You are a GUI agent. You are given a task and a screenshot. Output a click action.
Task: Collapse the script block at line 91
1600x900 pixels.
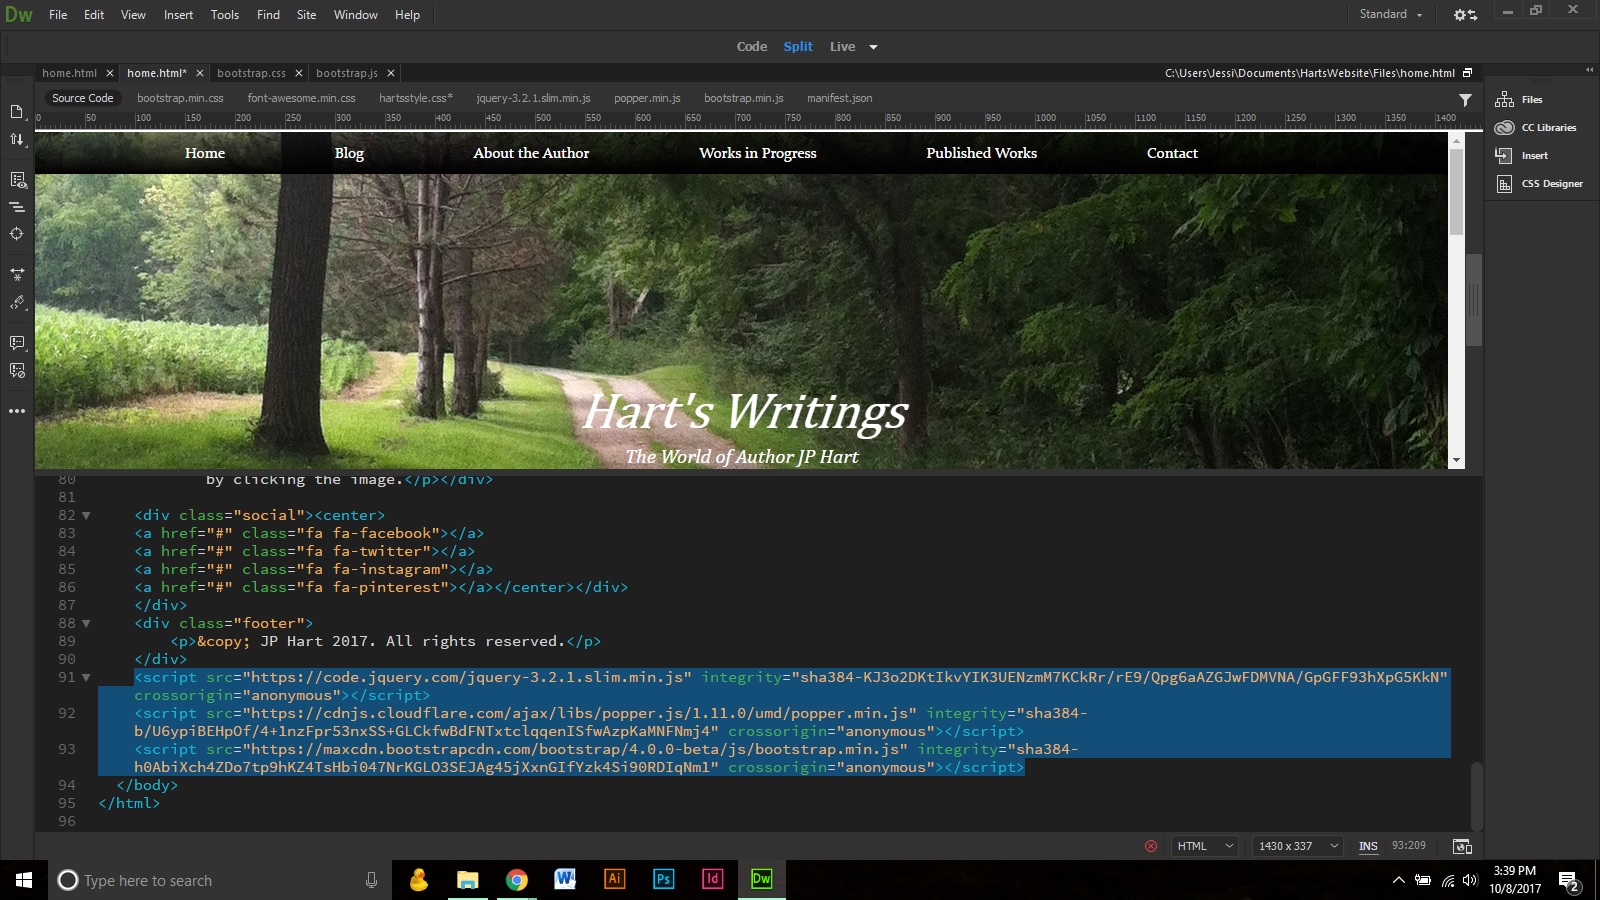click(x=86, y=678)
